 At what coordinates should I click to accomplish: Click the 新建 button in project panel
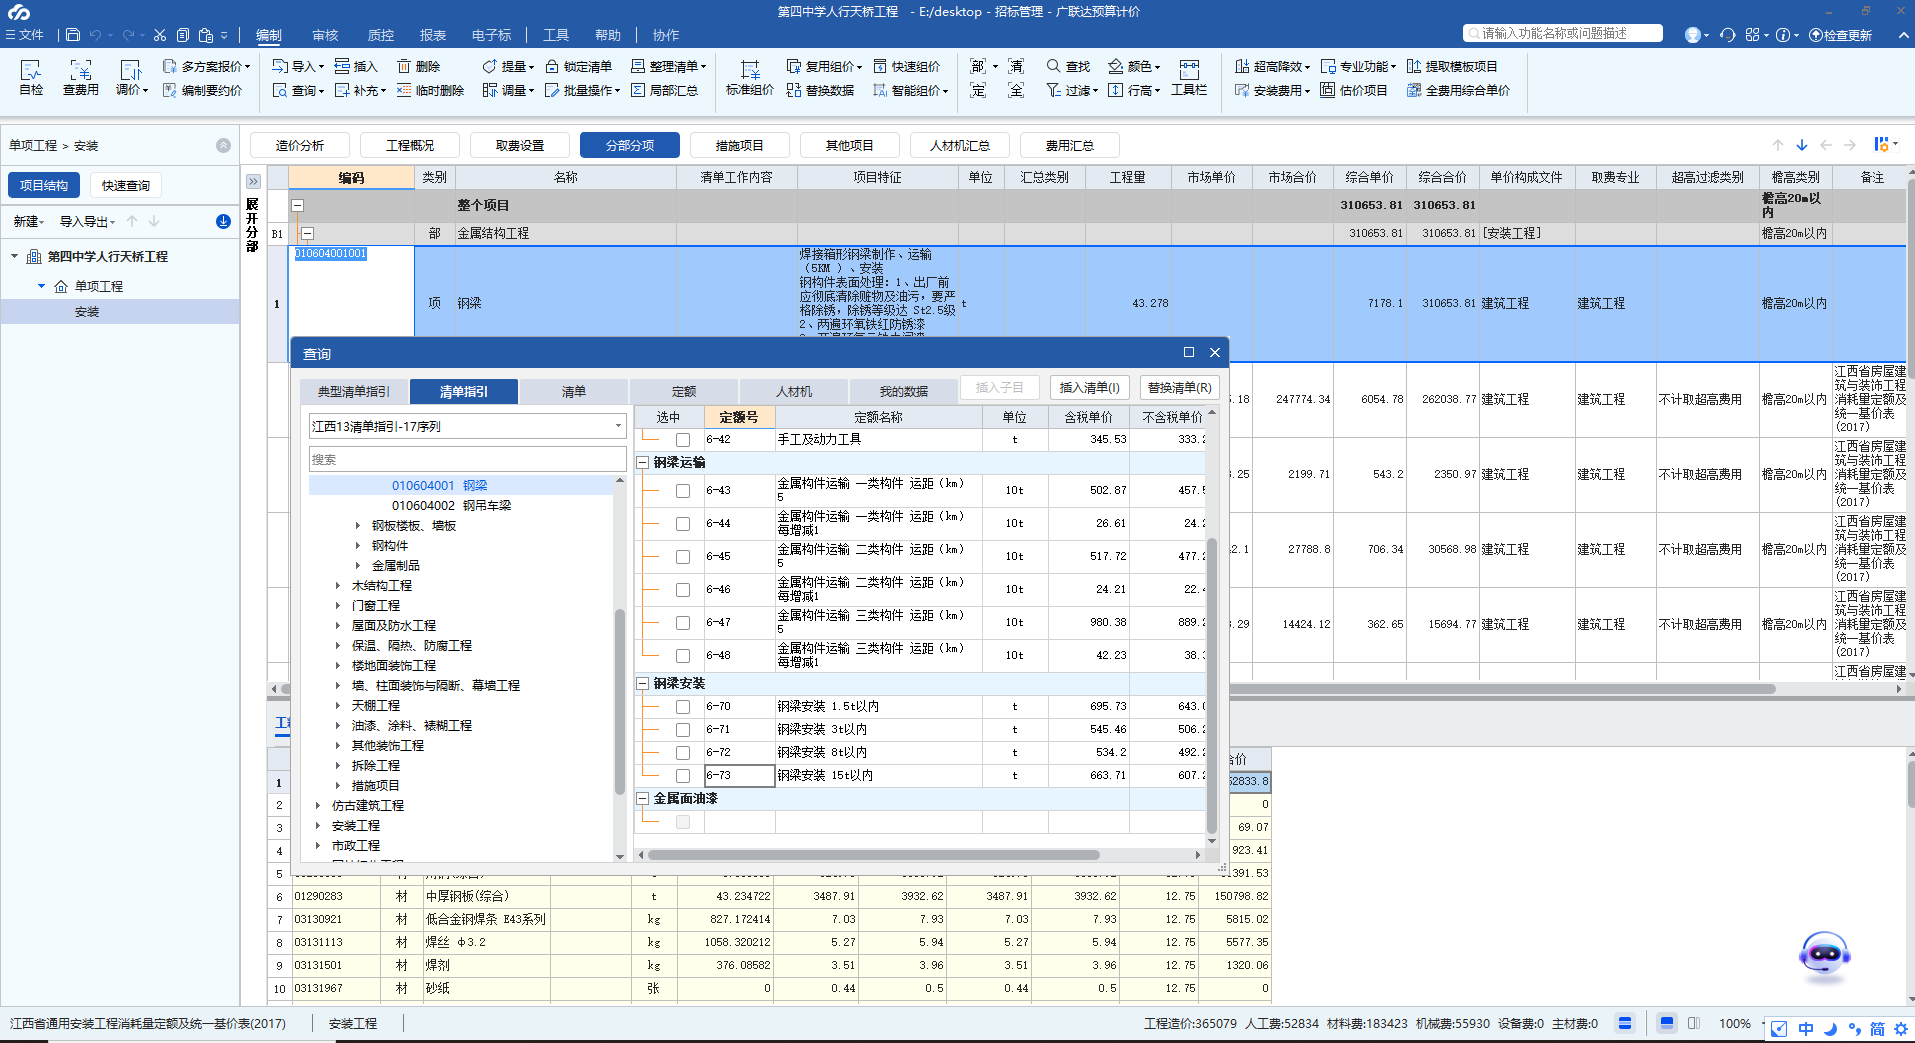coord(28,221)
